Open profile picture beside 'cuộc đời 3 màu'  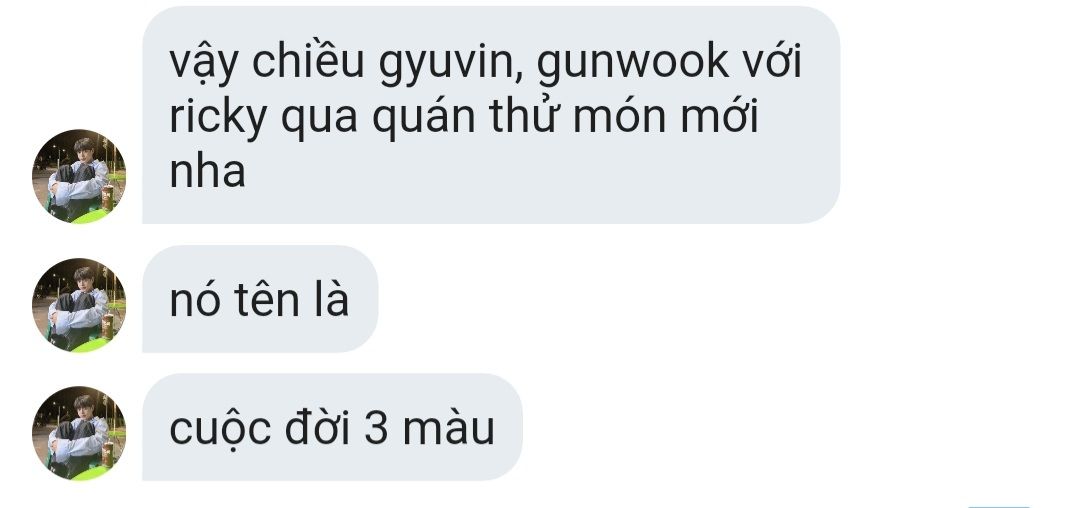pyautogui.click(x=79, y=433)
